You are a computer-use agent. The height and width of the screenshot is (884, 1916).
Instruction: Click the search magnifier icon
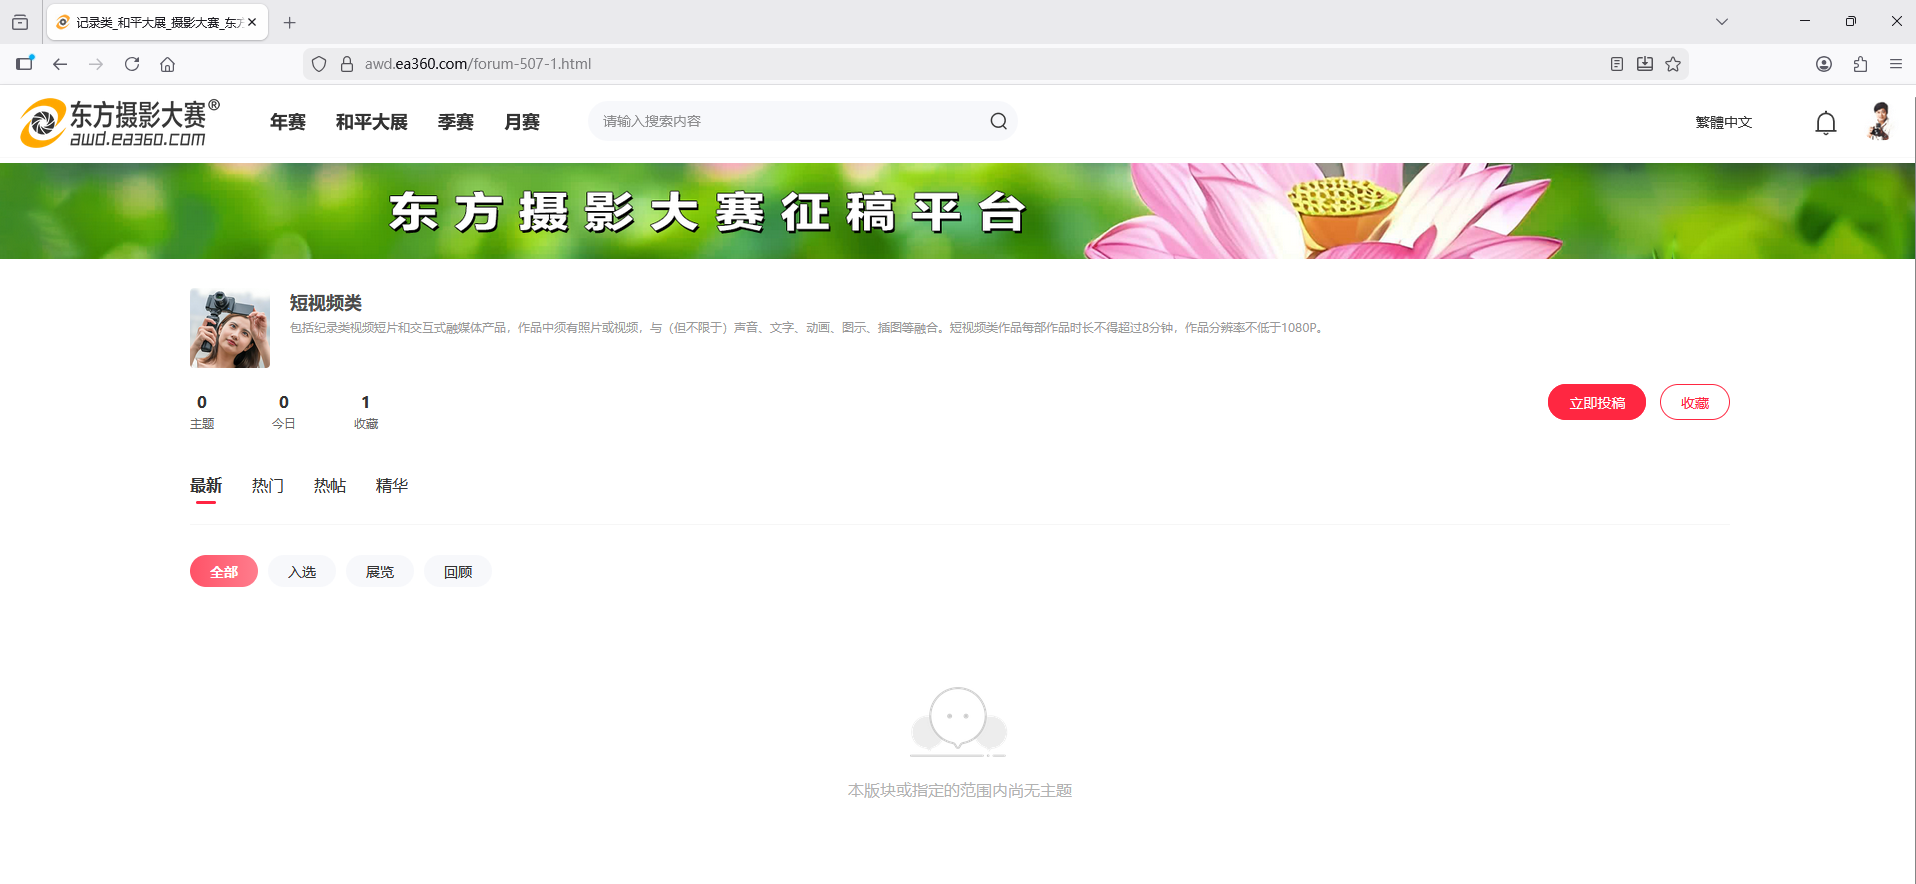coord(998,121)
